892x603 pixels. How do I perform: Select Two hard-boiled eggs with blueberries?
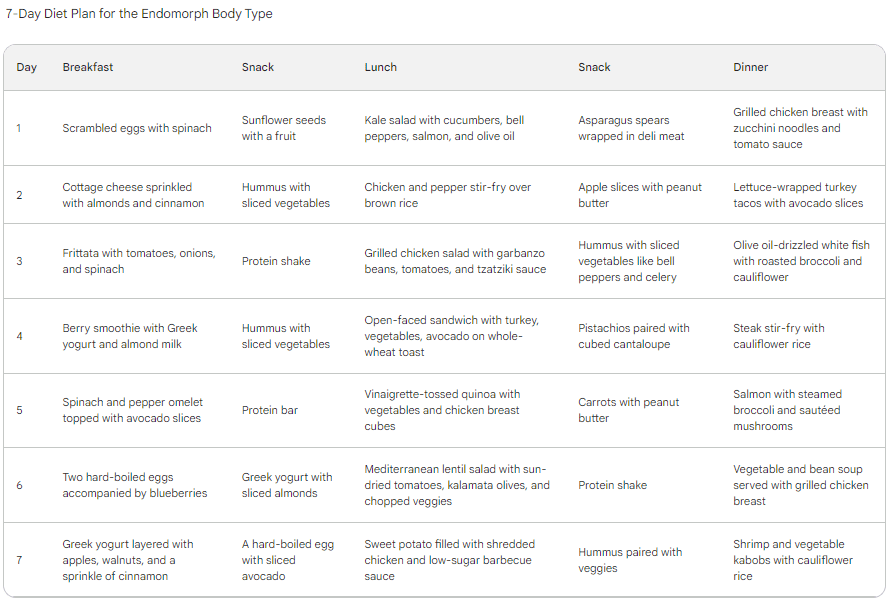point(135,485)
